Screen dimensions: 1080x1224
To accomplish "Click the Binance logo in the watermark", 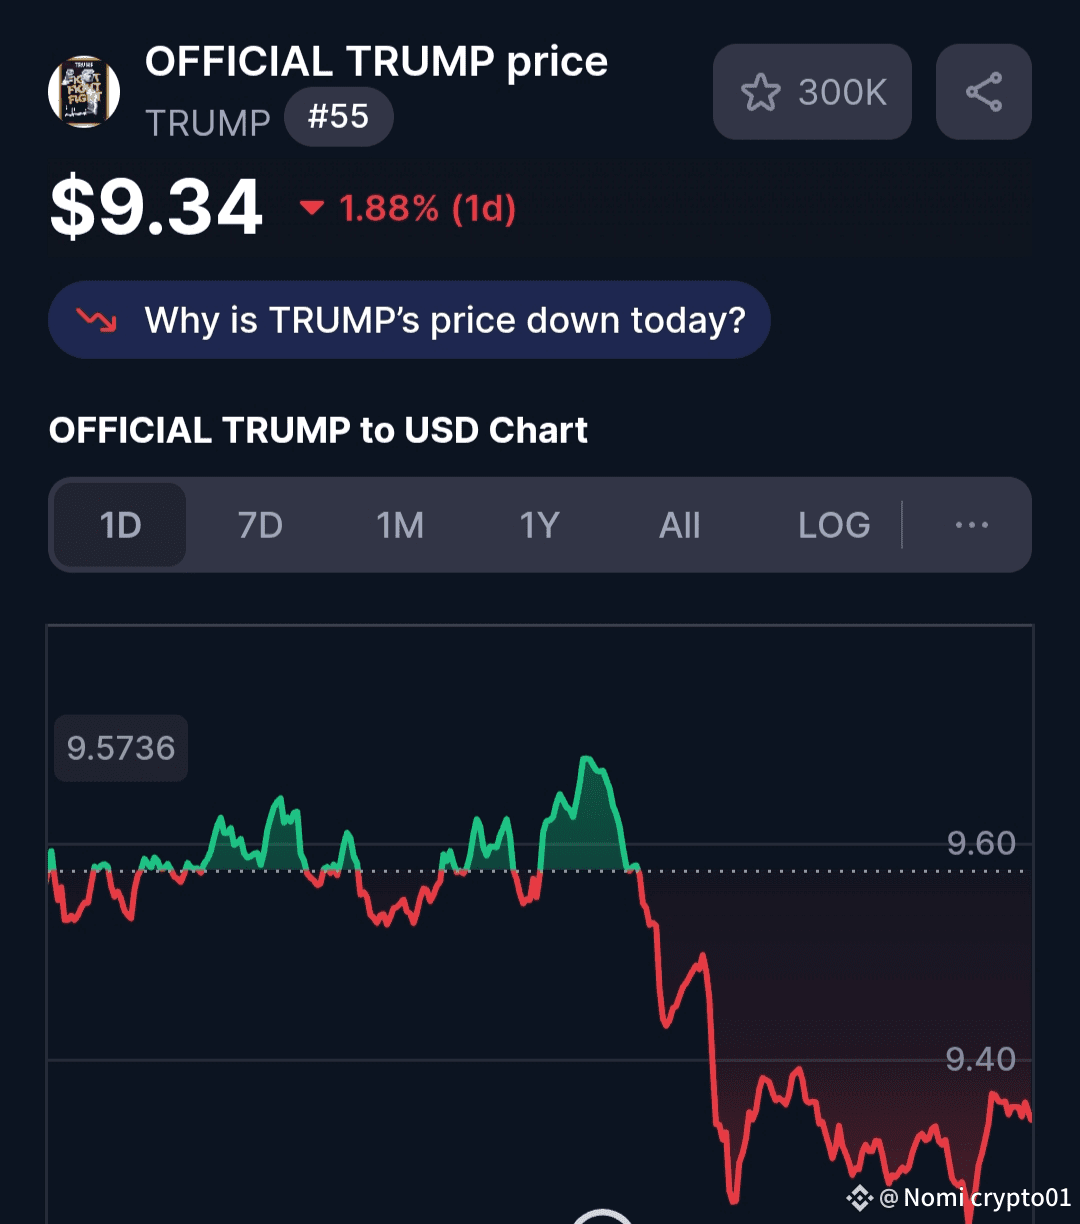I will tap(859, 1197).
